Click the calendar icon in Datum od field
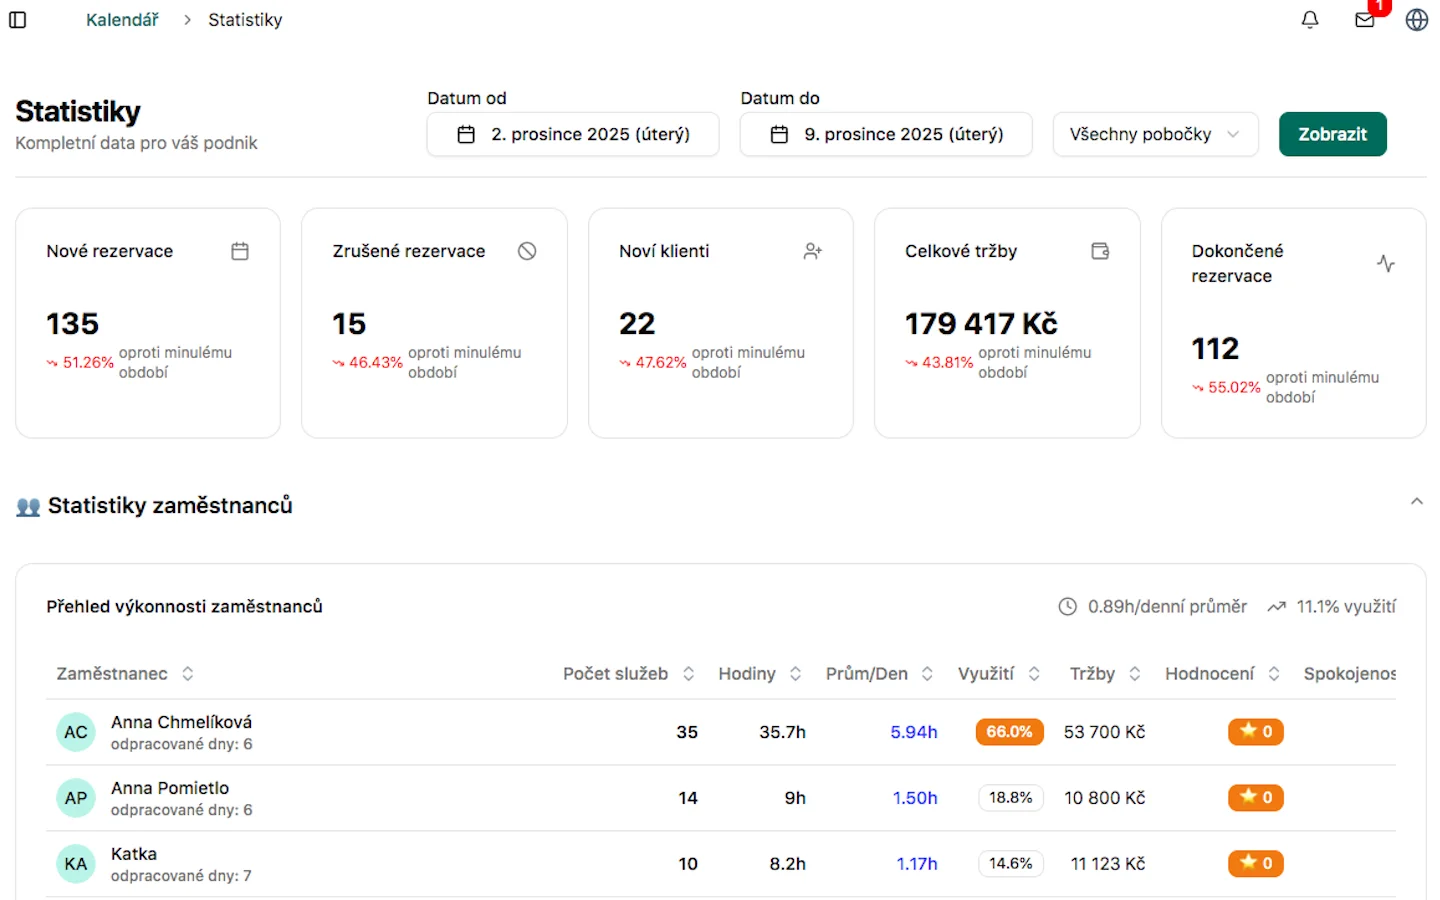The height and width of the screenshot is (900, 1440). coord(466,134)
